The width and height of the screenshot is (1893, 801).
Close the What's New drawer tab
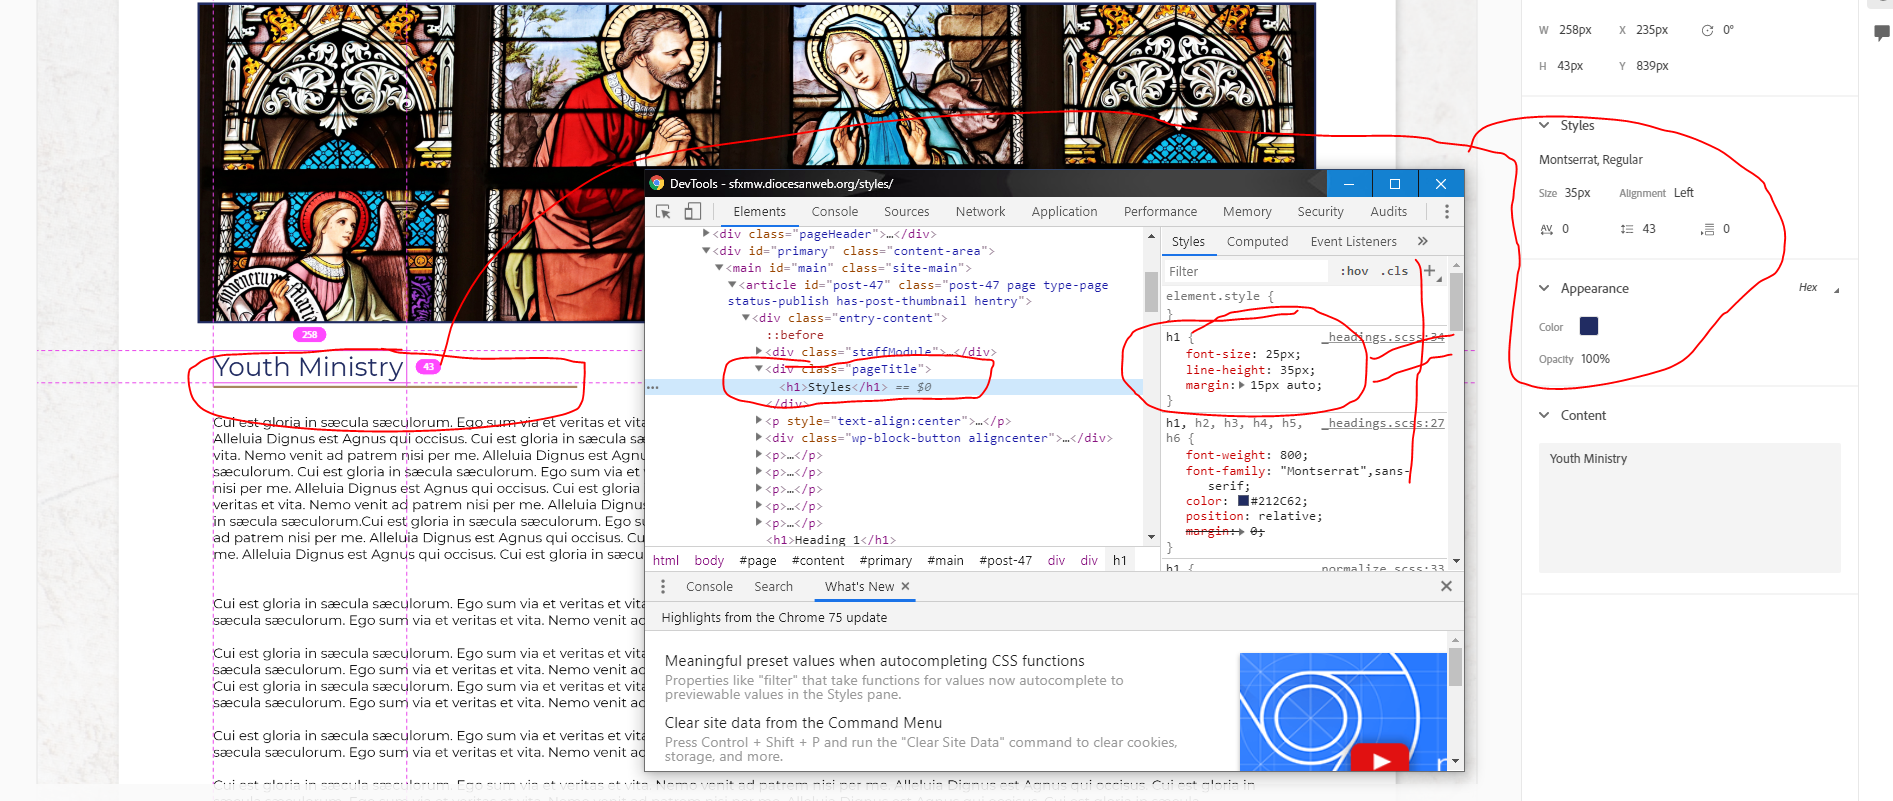905,587
